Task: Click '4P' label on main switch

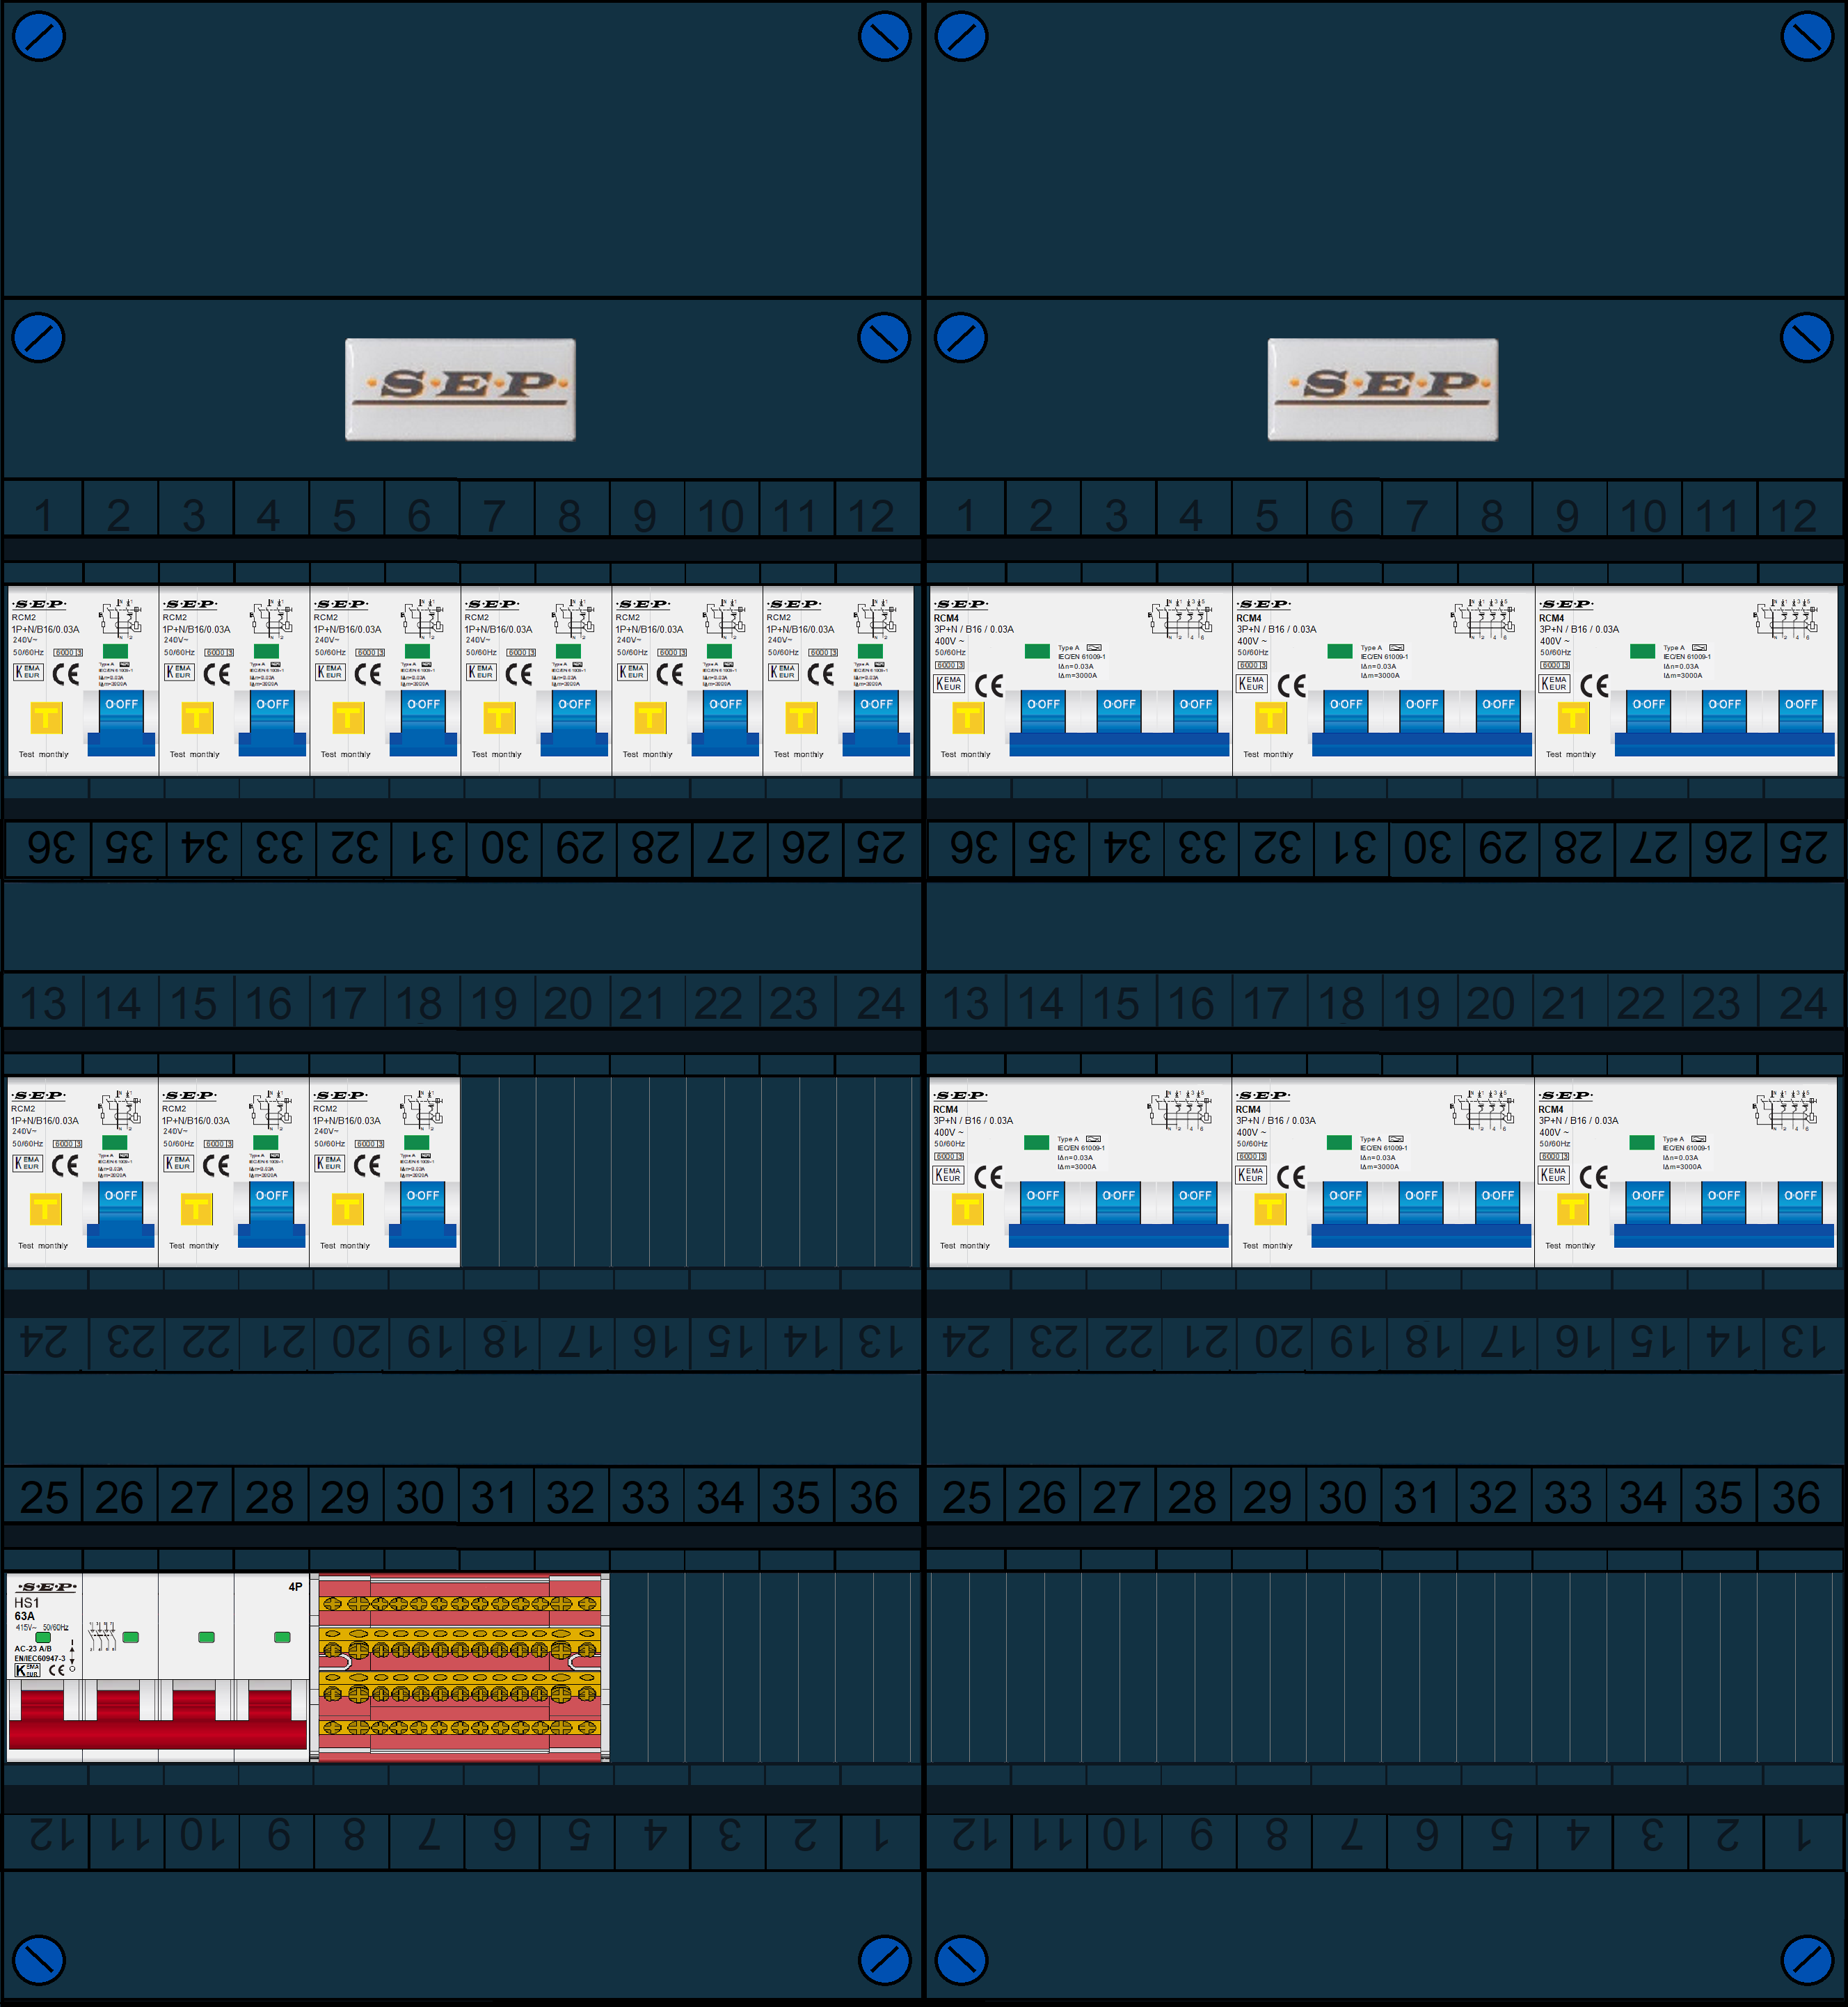Action: coord(295,1586)
